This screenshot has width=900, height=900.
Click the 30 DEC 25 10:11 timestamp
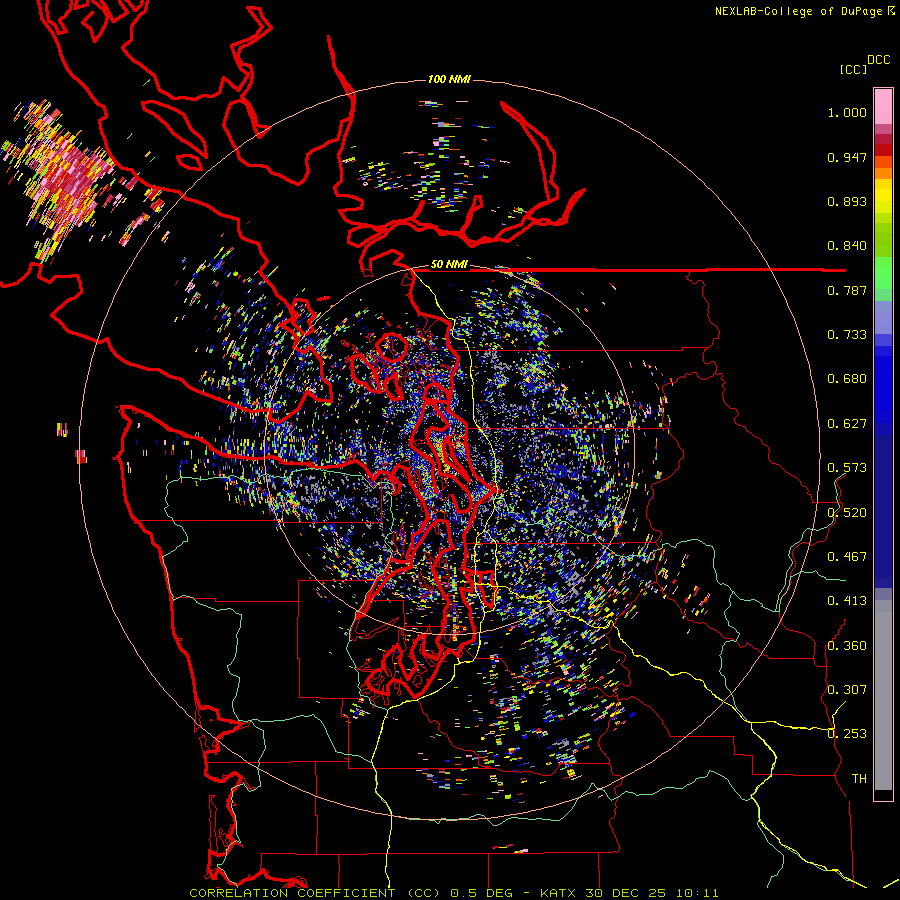(652, 893)
